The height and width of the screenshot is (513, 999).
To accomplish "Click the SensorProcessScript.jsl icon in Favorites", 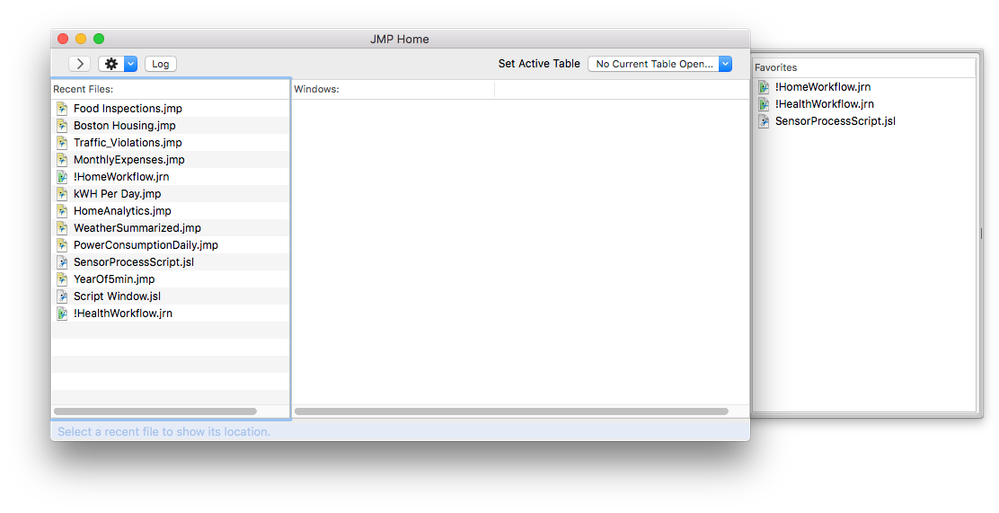I will [x=764, y=121].
